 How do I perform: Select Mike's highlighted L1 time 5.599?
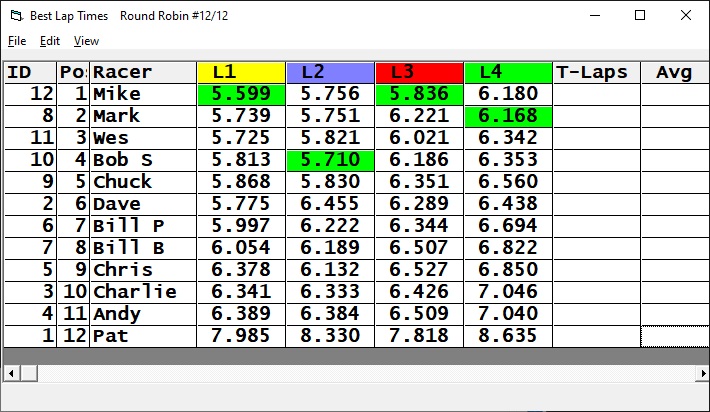coord(241,94)
